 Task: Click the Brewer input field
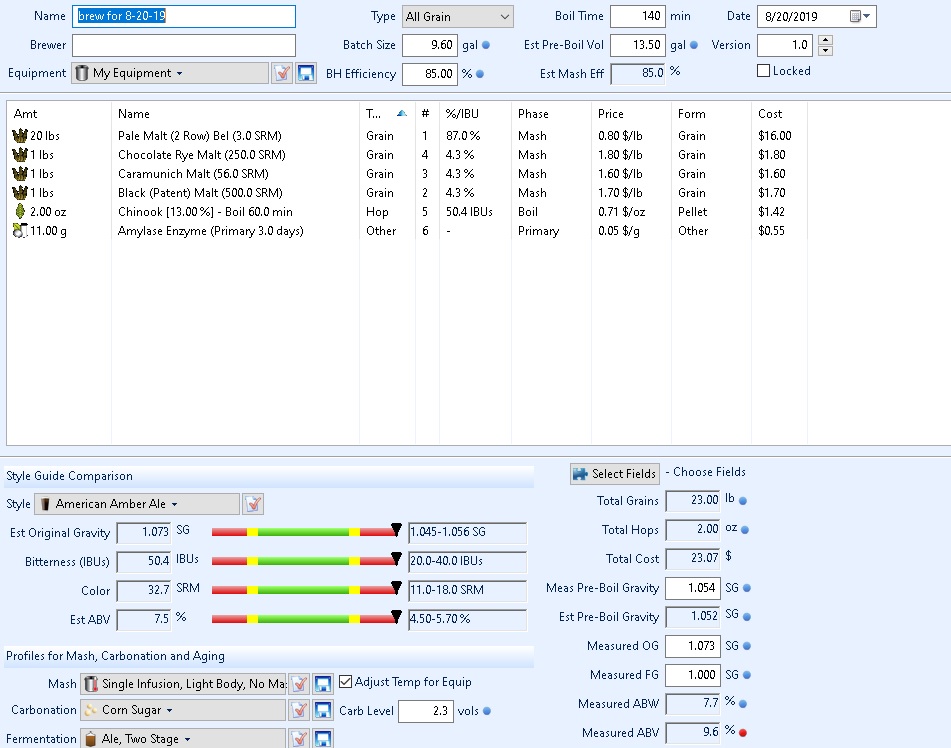pos(184,45)
